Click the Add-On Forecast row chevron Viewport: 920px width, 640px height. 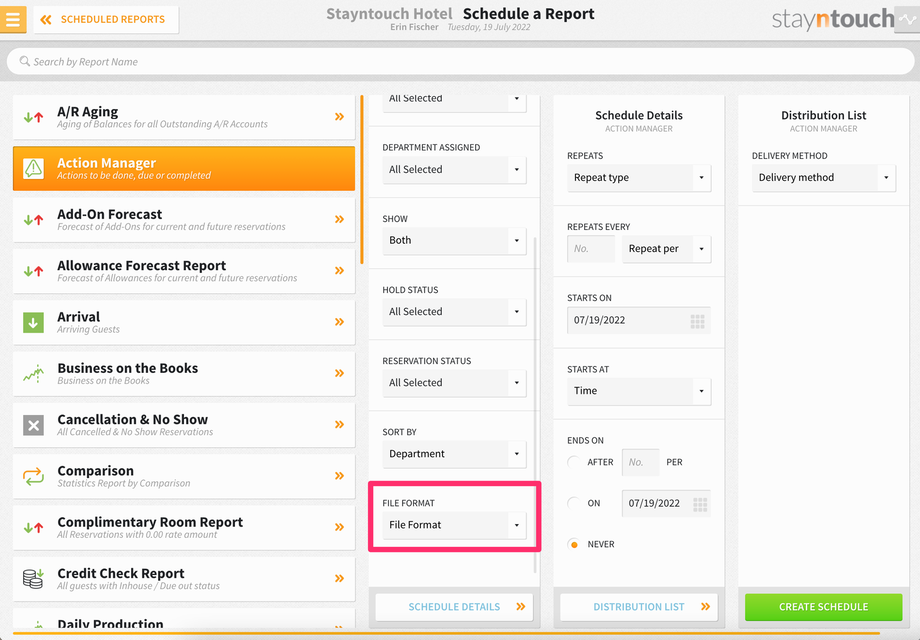[339, 219]
